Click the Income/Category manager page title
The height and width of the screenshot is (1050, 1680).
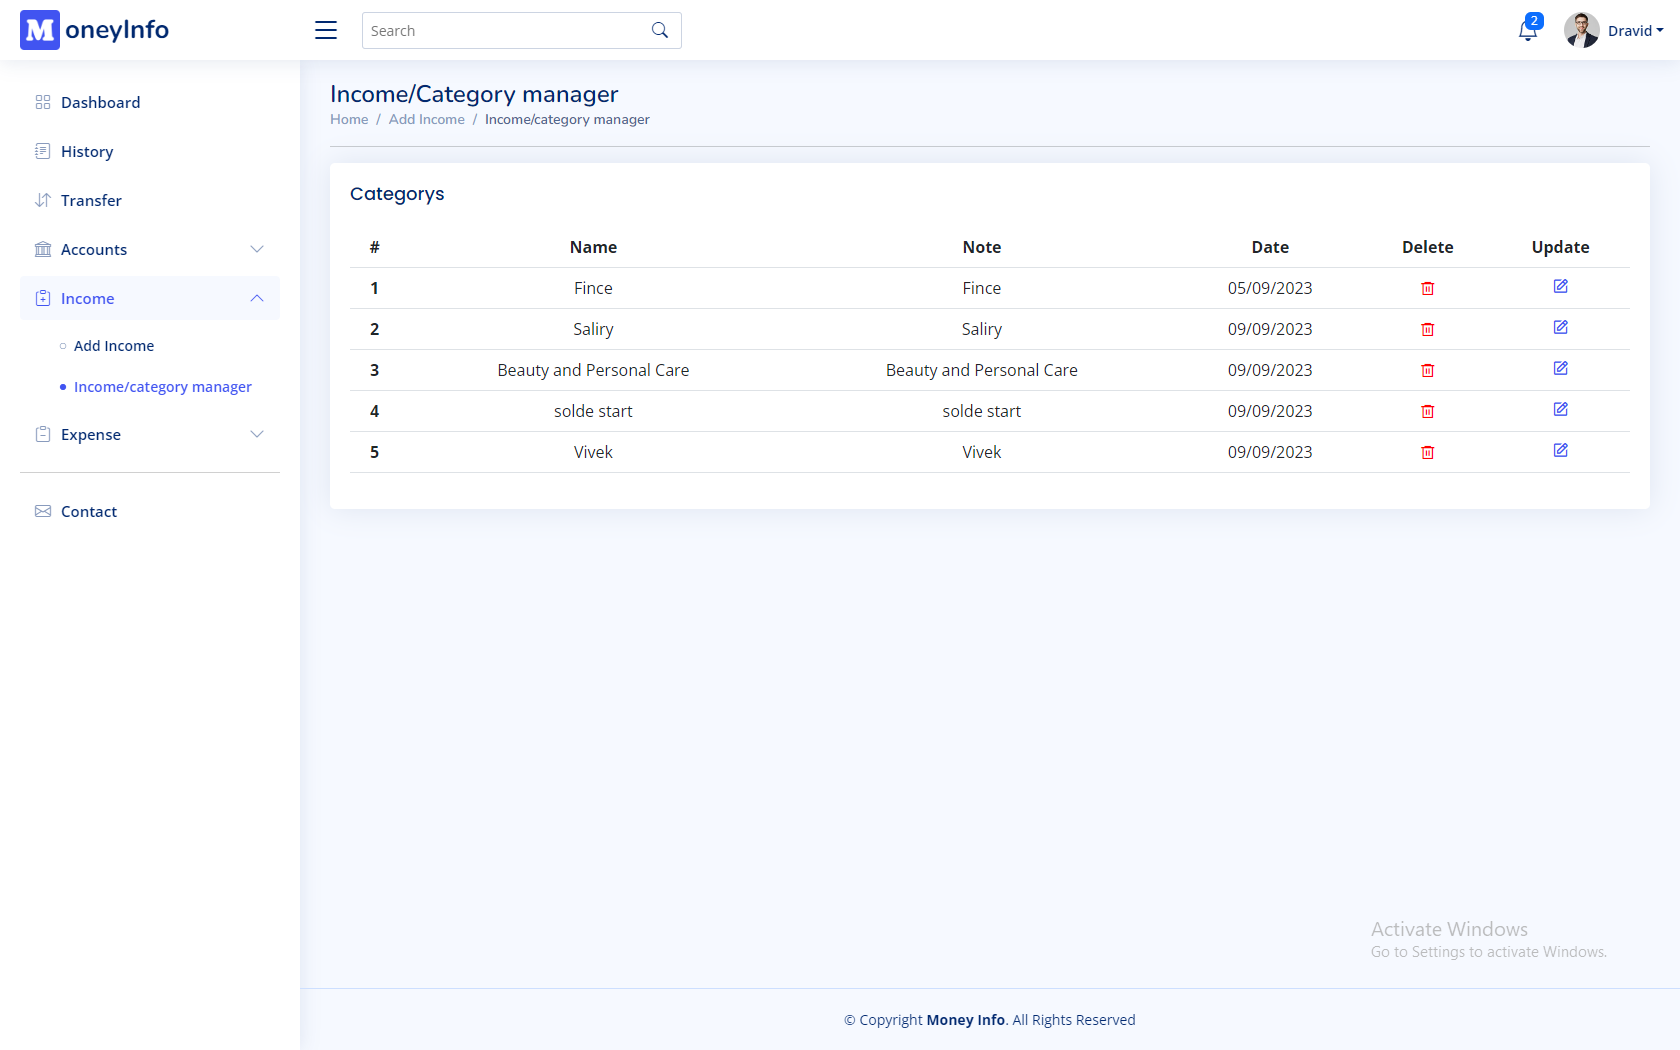click(x=474, y=94)
